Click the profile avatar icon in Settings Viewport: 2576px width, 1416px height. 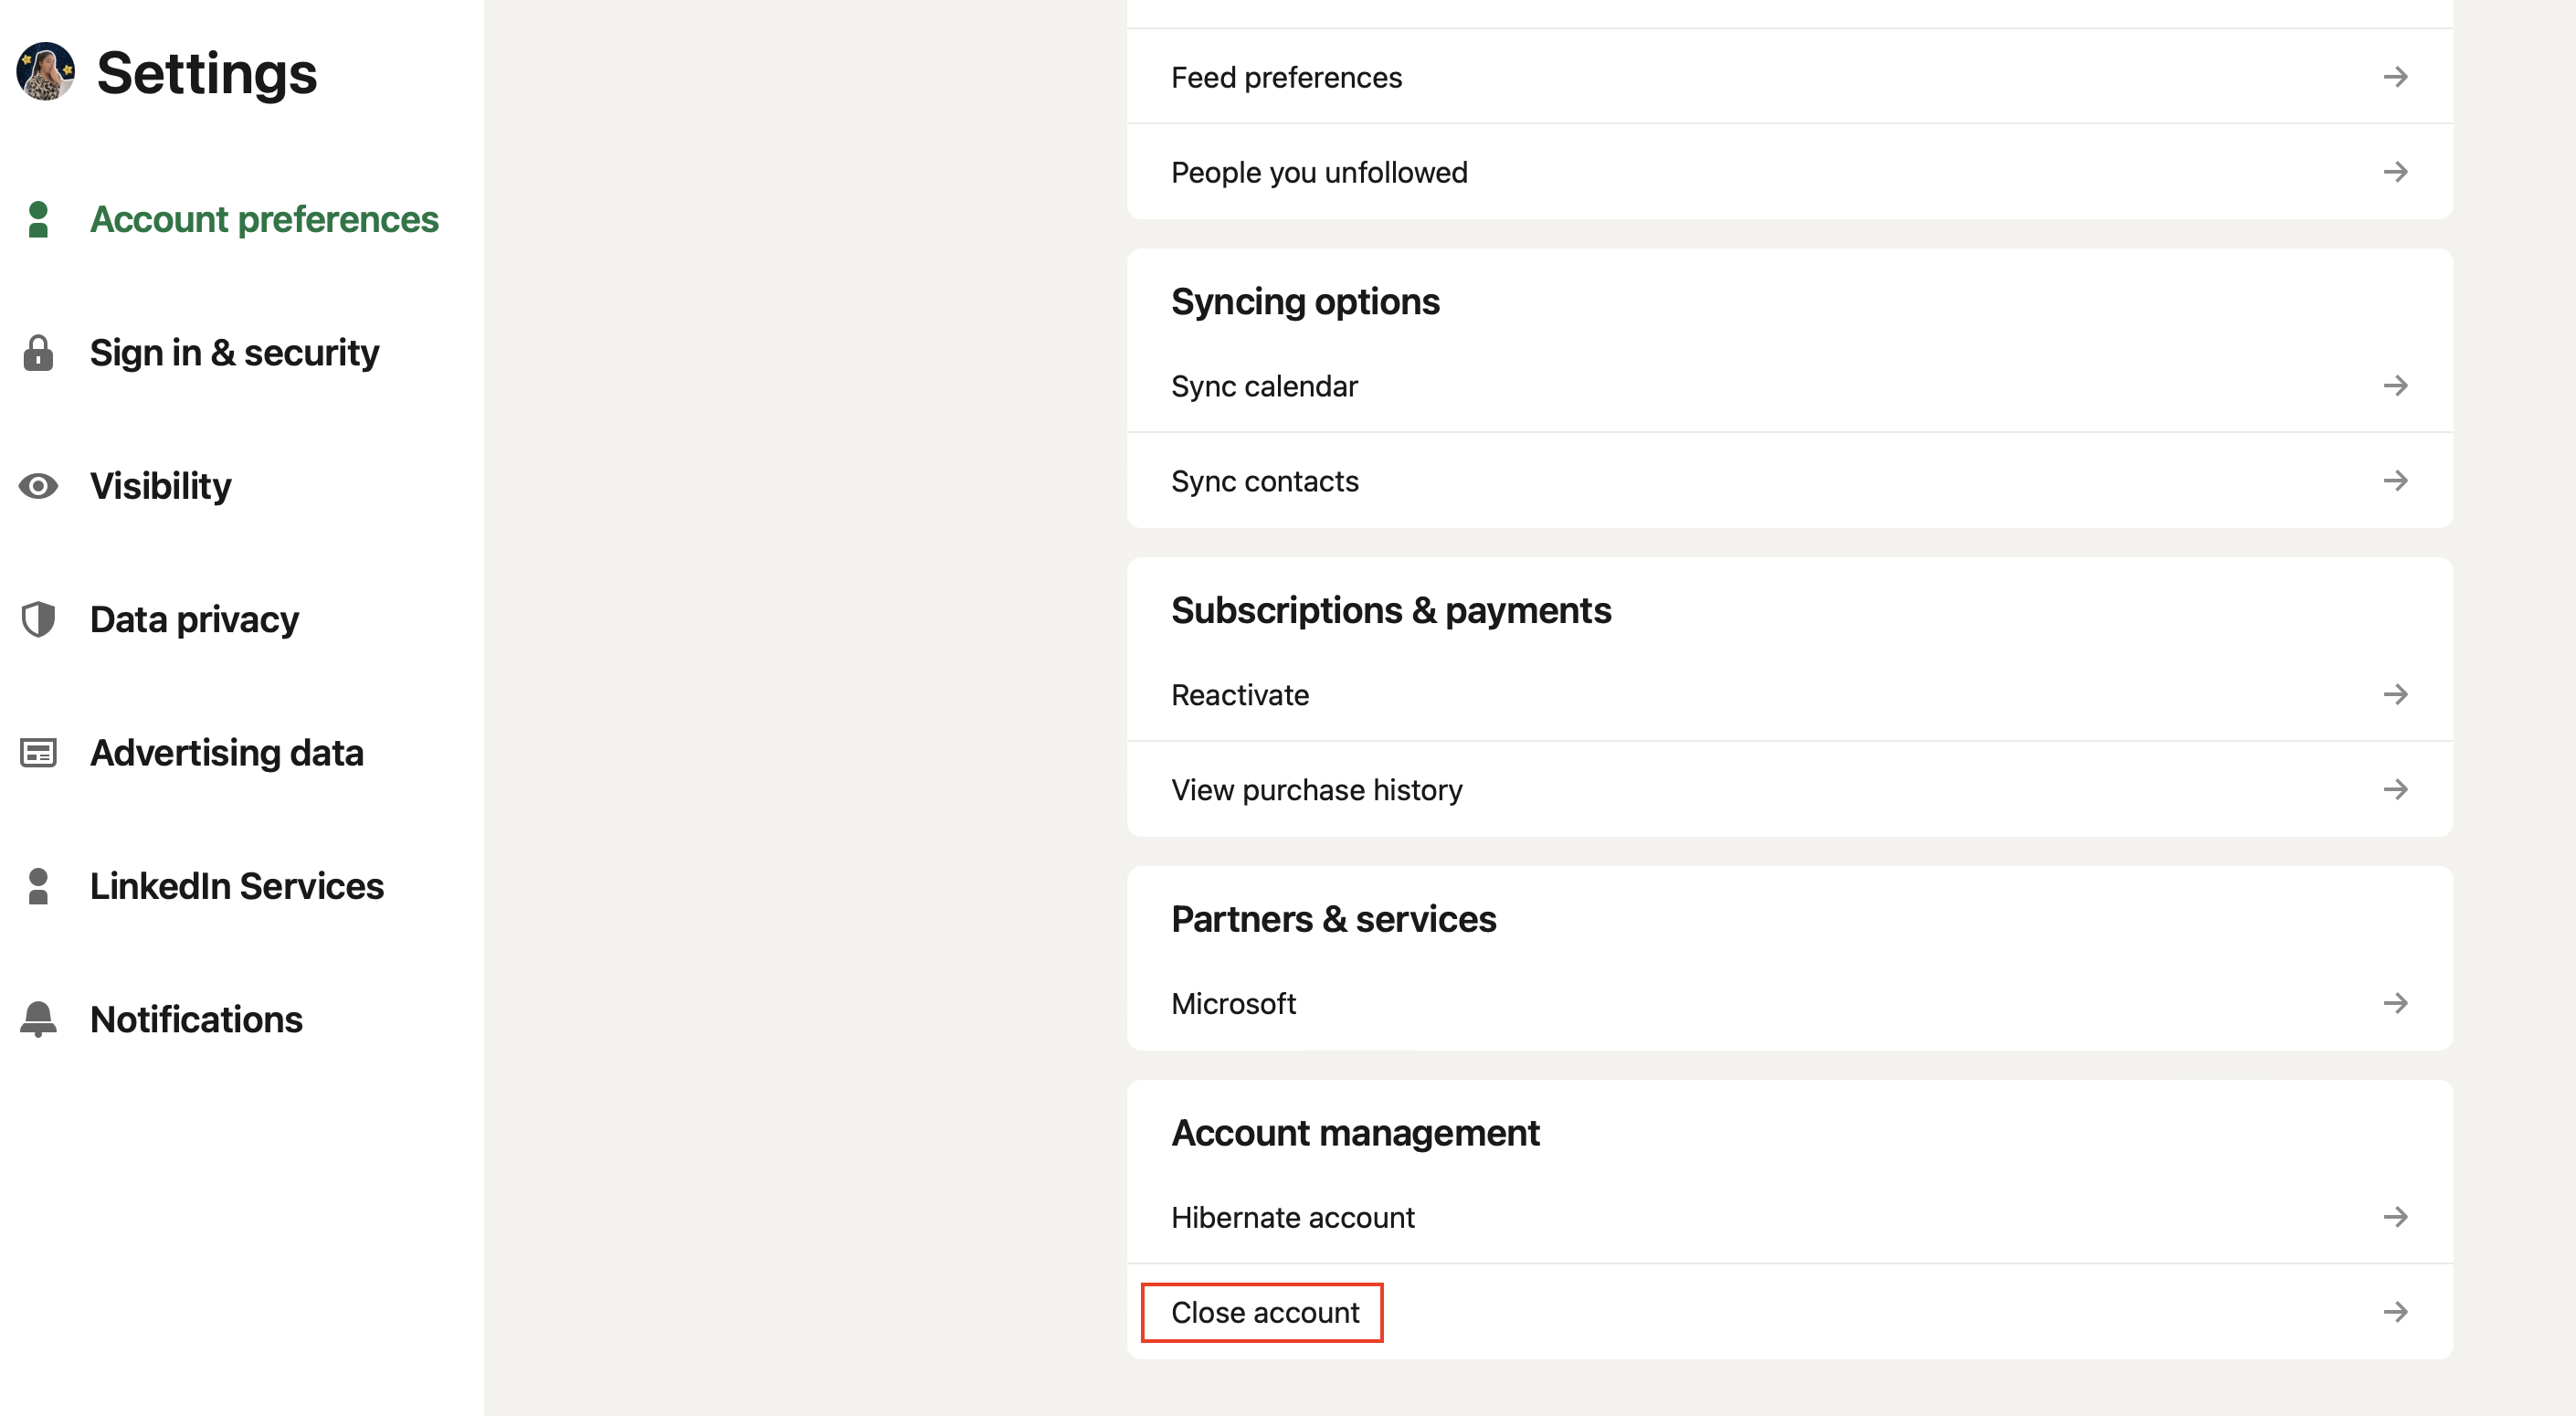coord(48,69)
